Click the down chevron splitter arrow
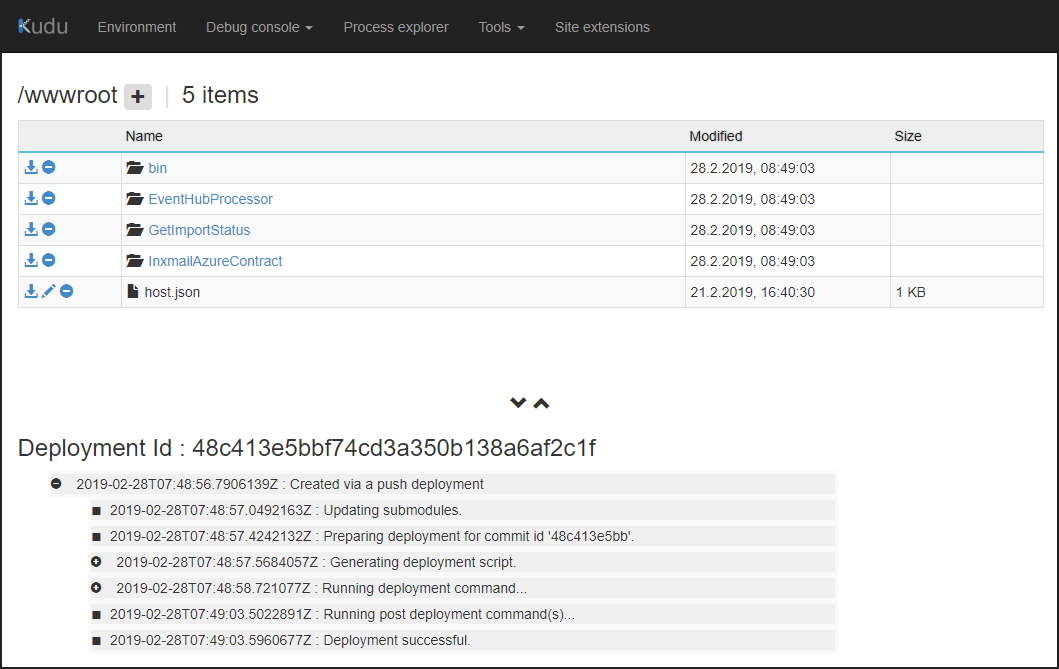 [518, 403]
